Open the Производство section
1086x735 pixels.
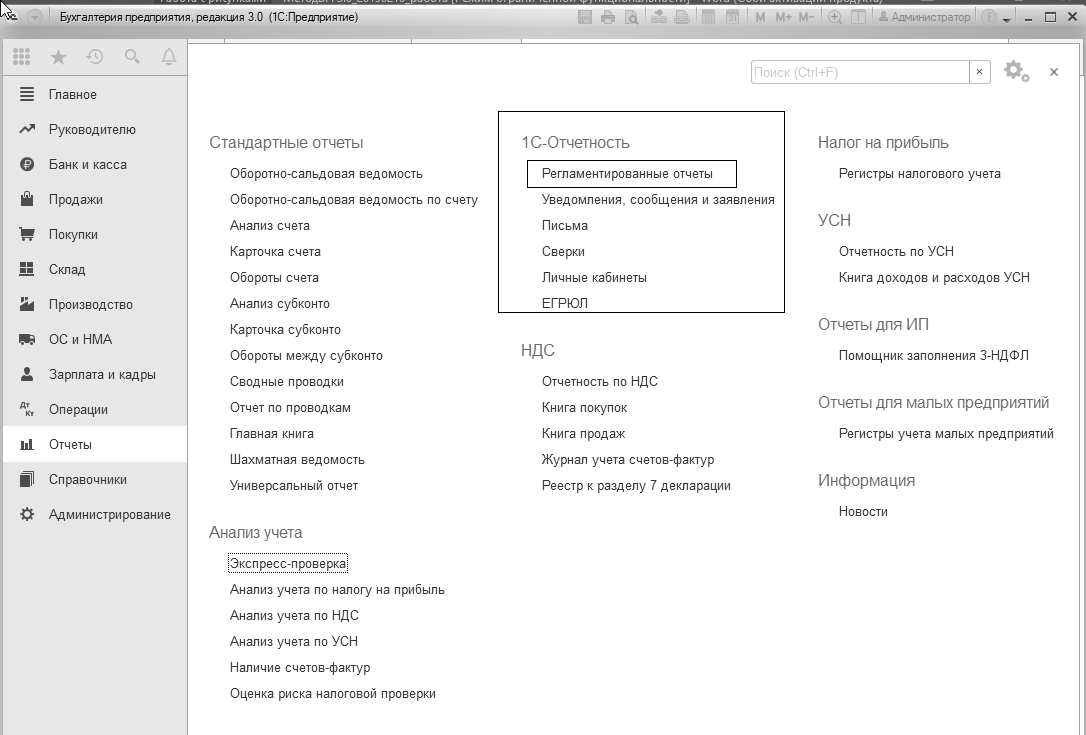[94, 304]
